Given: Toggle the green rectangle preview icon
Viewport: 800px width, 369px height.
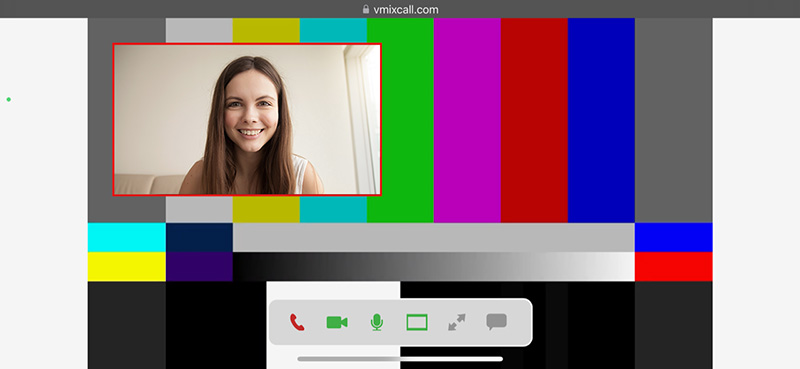Looking at the screenshot, I should coord(417,322).
